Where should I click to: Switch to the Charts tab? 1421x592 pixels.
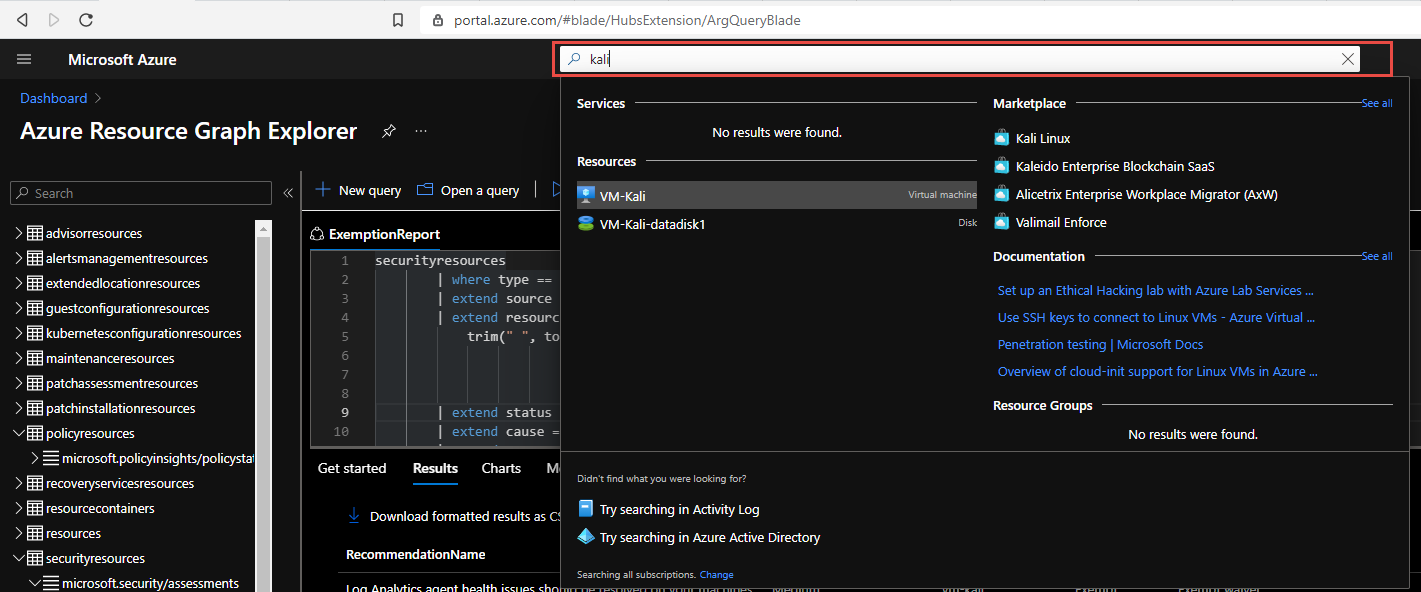point(501,468)
